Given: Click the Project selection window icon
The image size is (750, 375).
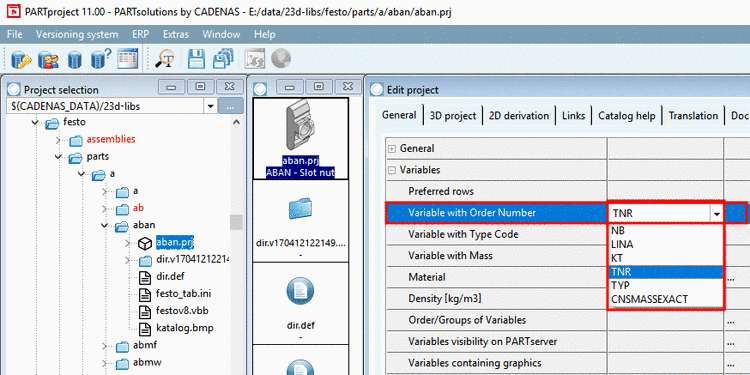Looking at the screenshot, I should tap(14, 89).
